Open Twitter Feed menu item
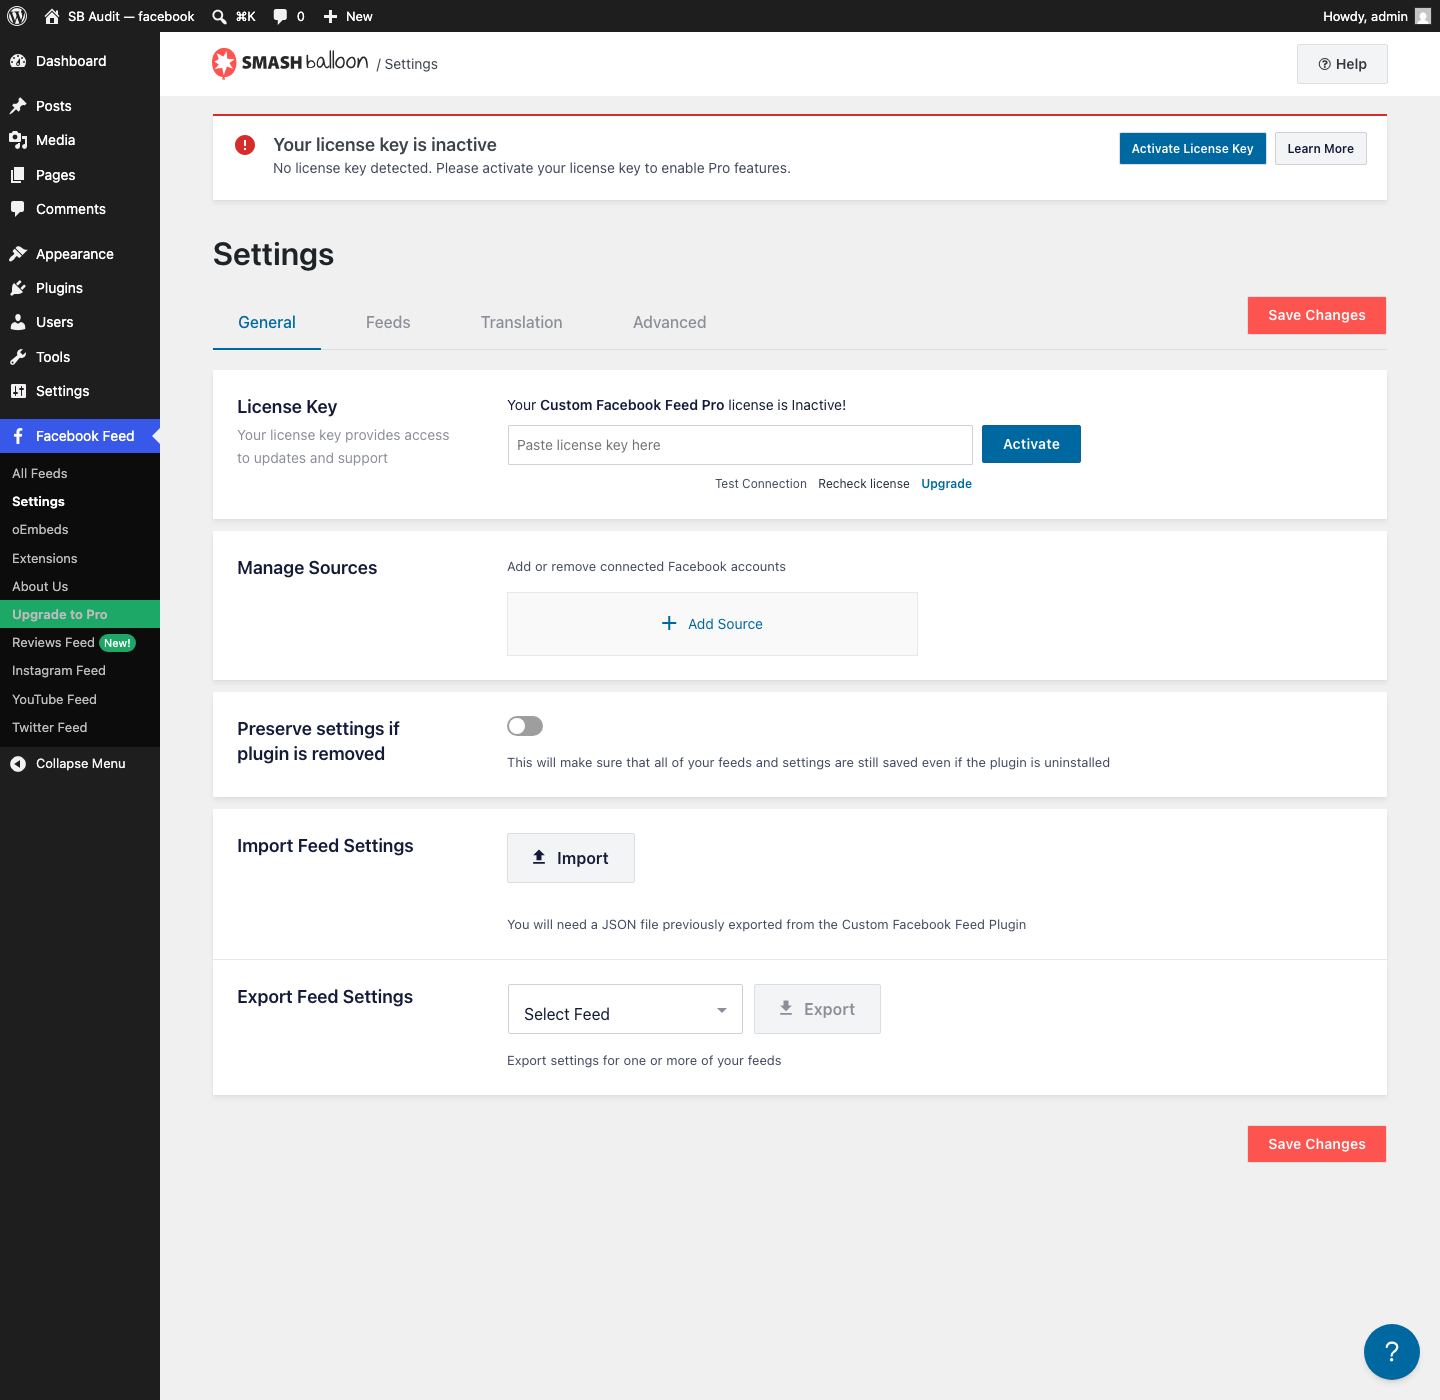The width and height of the screenshot is (1440, 1400). (80, 728)
